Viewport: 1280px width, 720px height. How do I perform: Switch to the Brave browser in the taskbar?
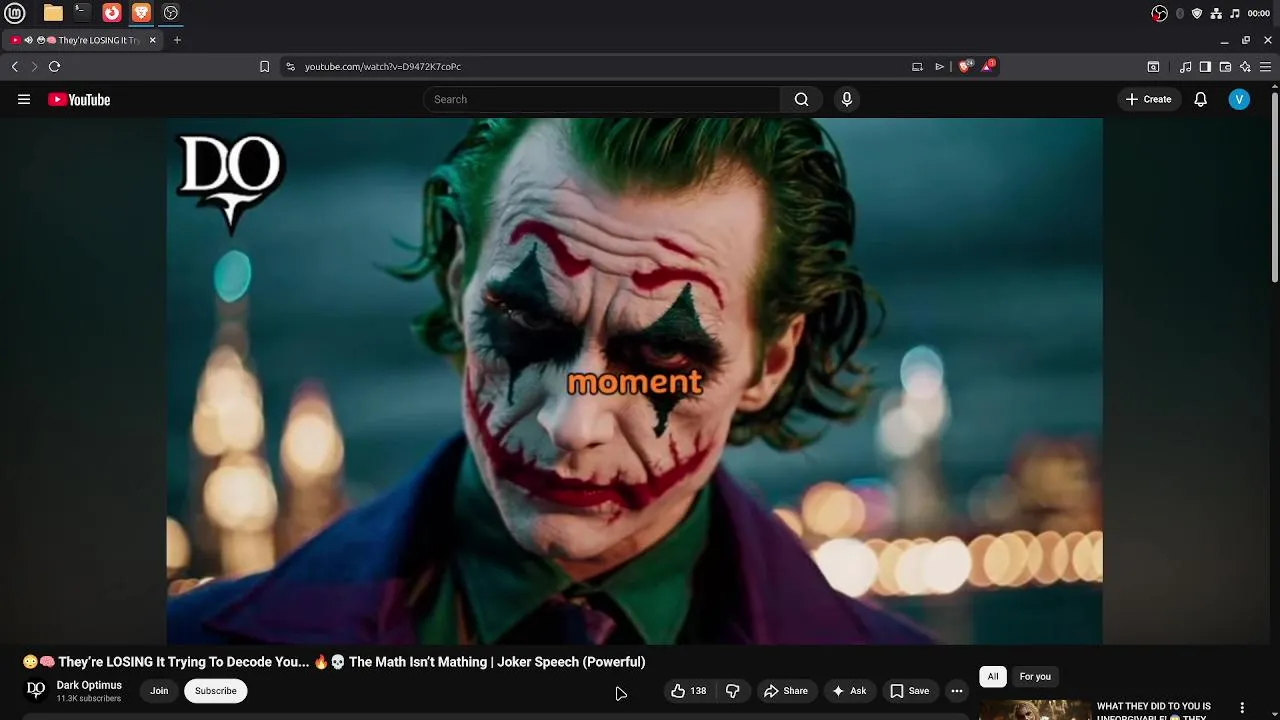click(x=141, y=13)
